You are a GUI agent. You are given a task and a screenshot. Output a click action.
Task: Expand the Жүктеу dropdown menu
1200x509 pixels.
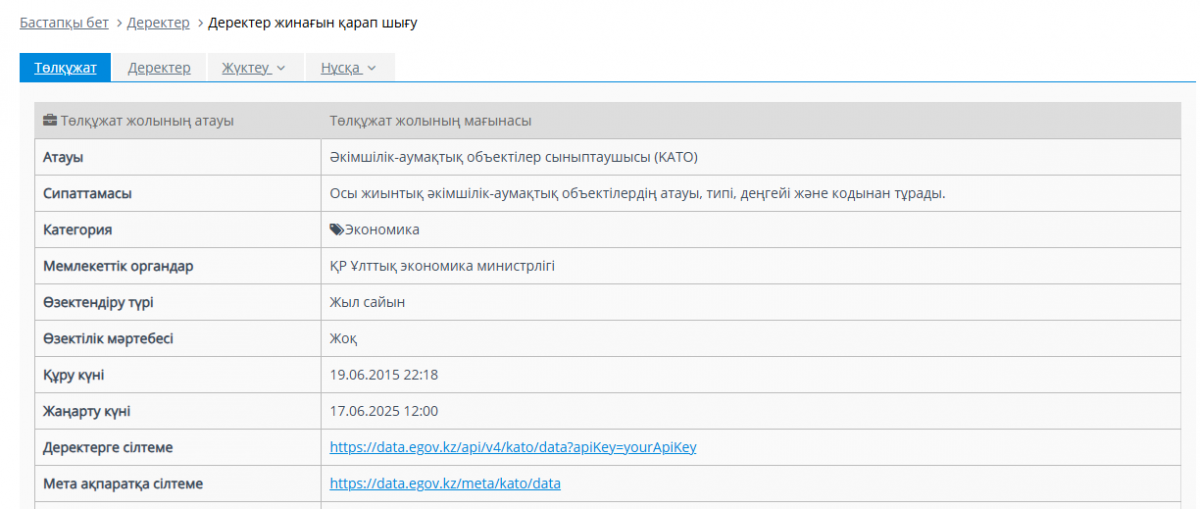253,68
